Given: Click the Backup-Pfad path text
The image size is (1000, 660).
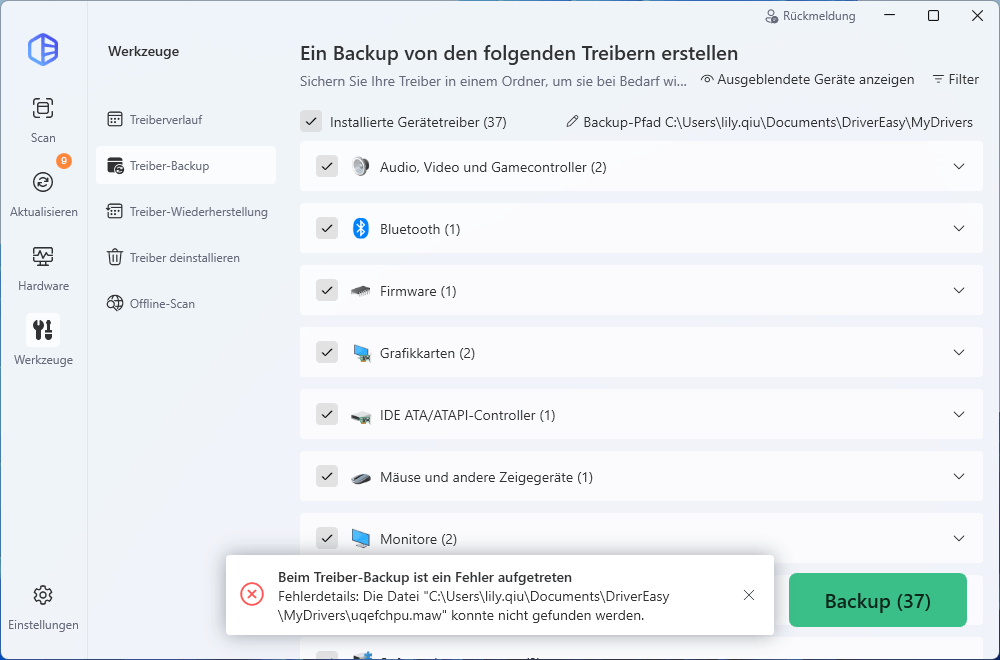Looking at the screenshot, I should (778, 122).
